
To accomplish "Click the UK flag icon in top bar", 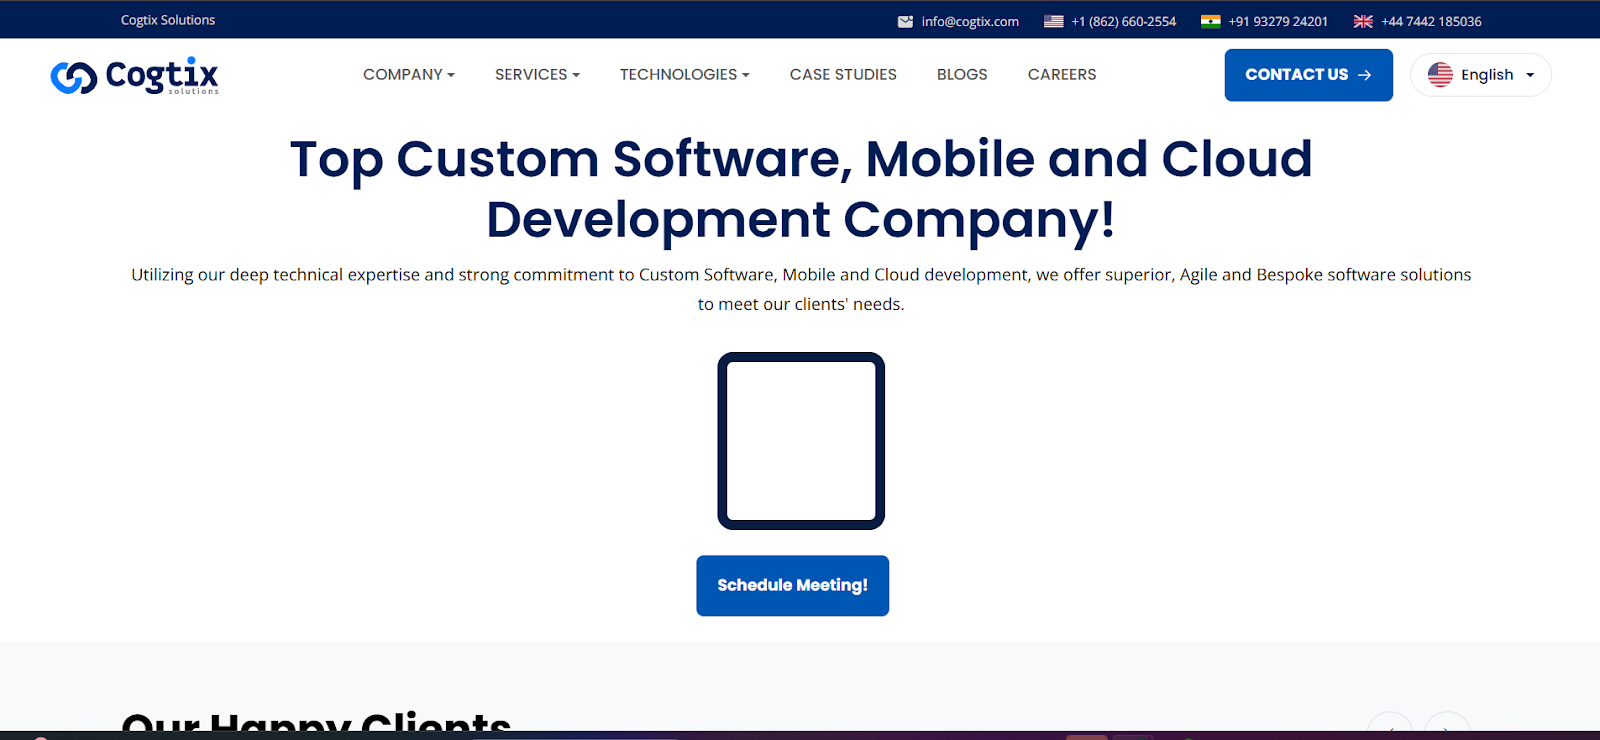I will [1363, 21].
